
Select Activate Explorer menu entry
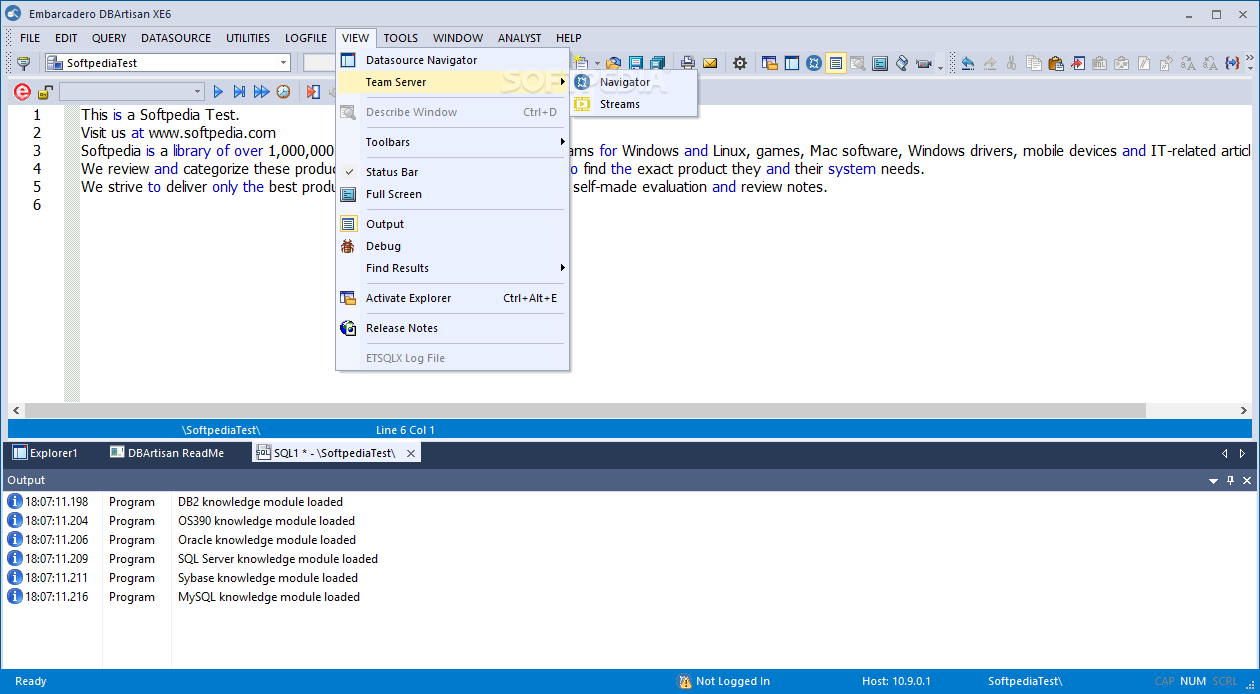(452, 298)
